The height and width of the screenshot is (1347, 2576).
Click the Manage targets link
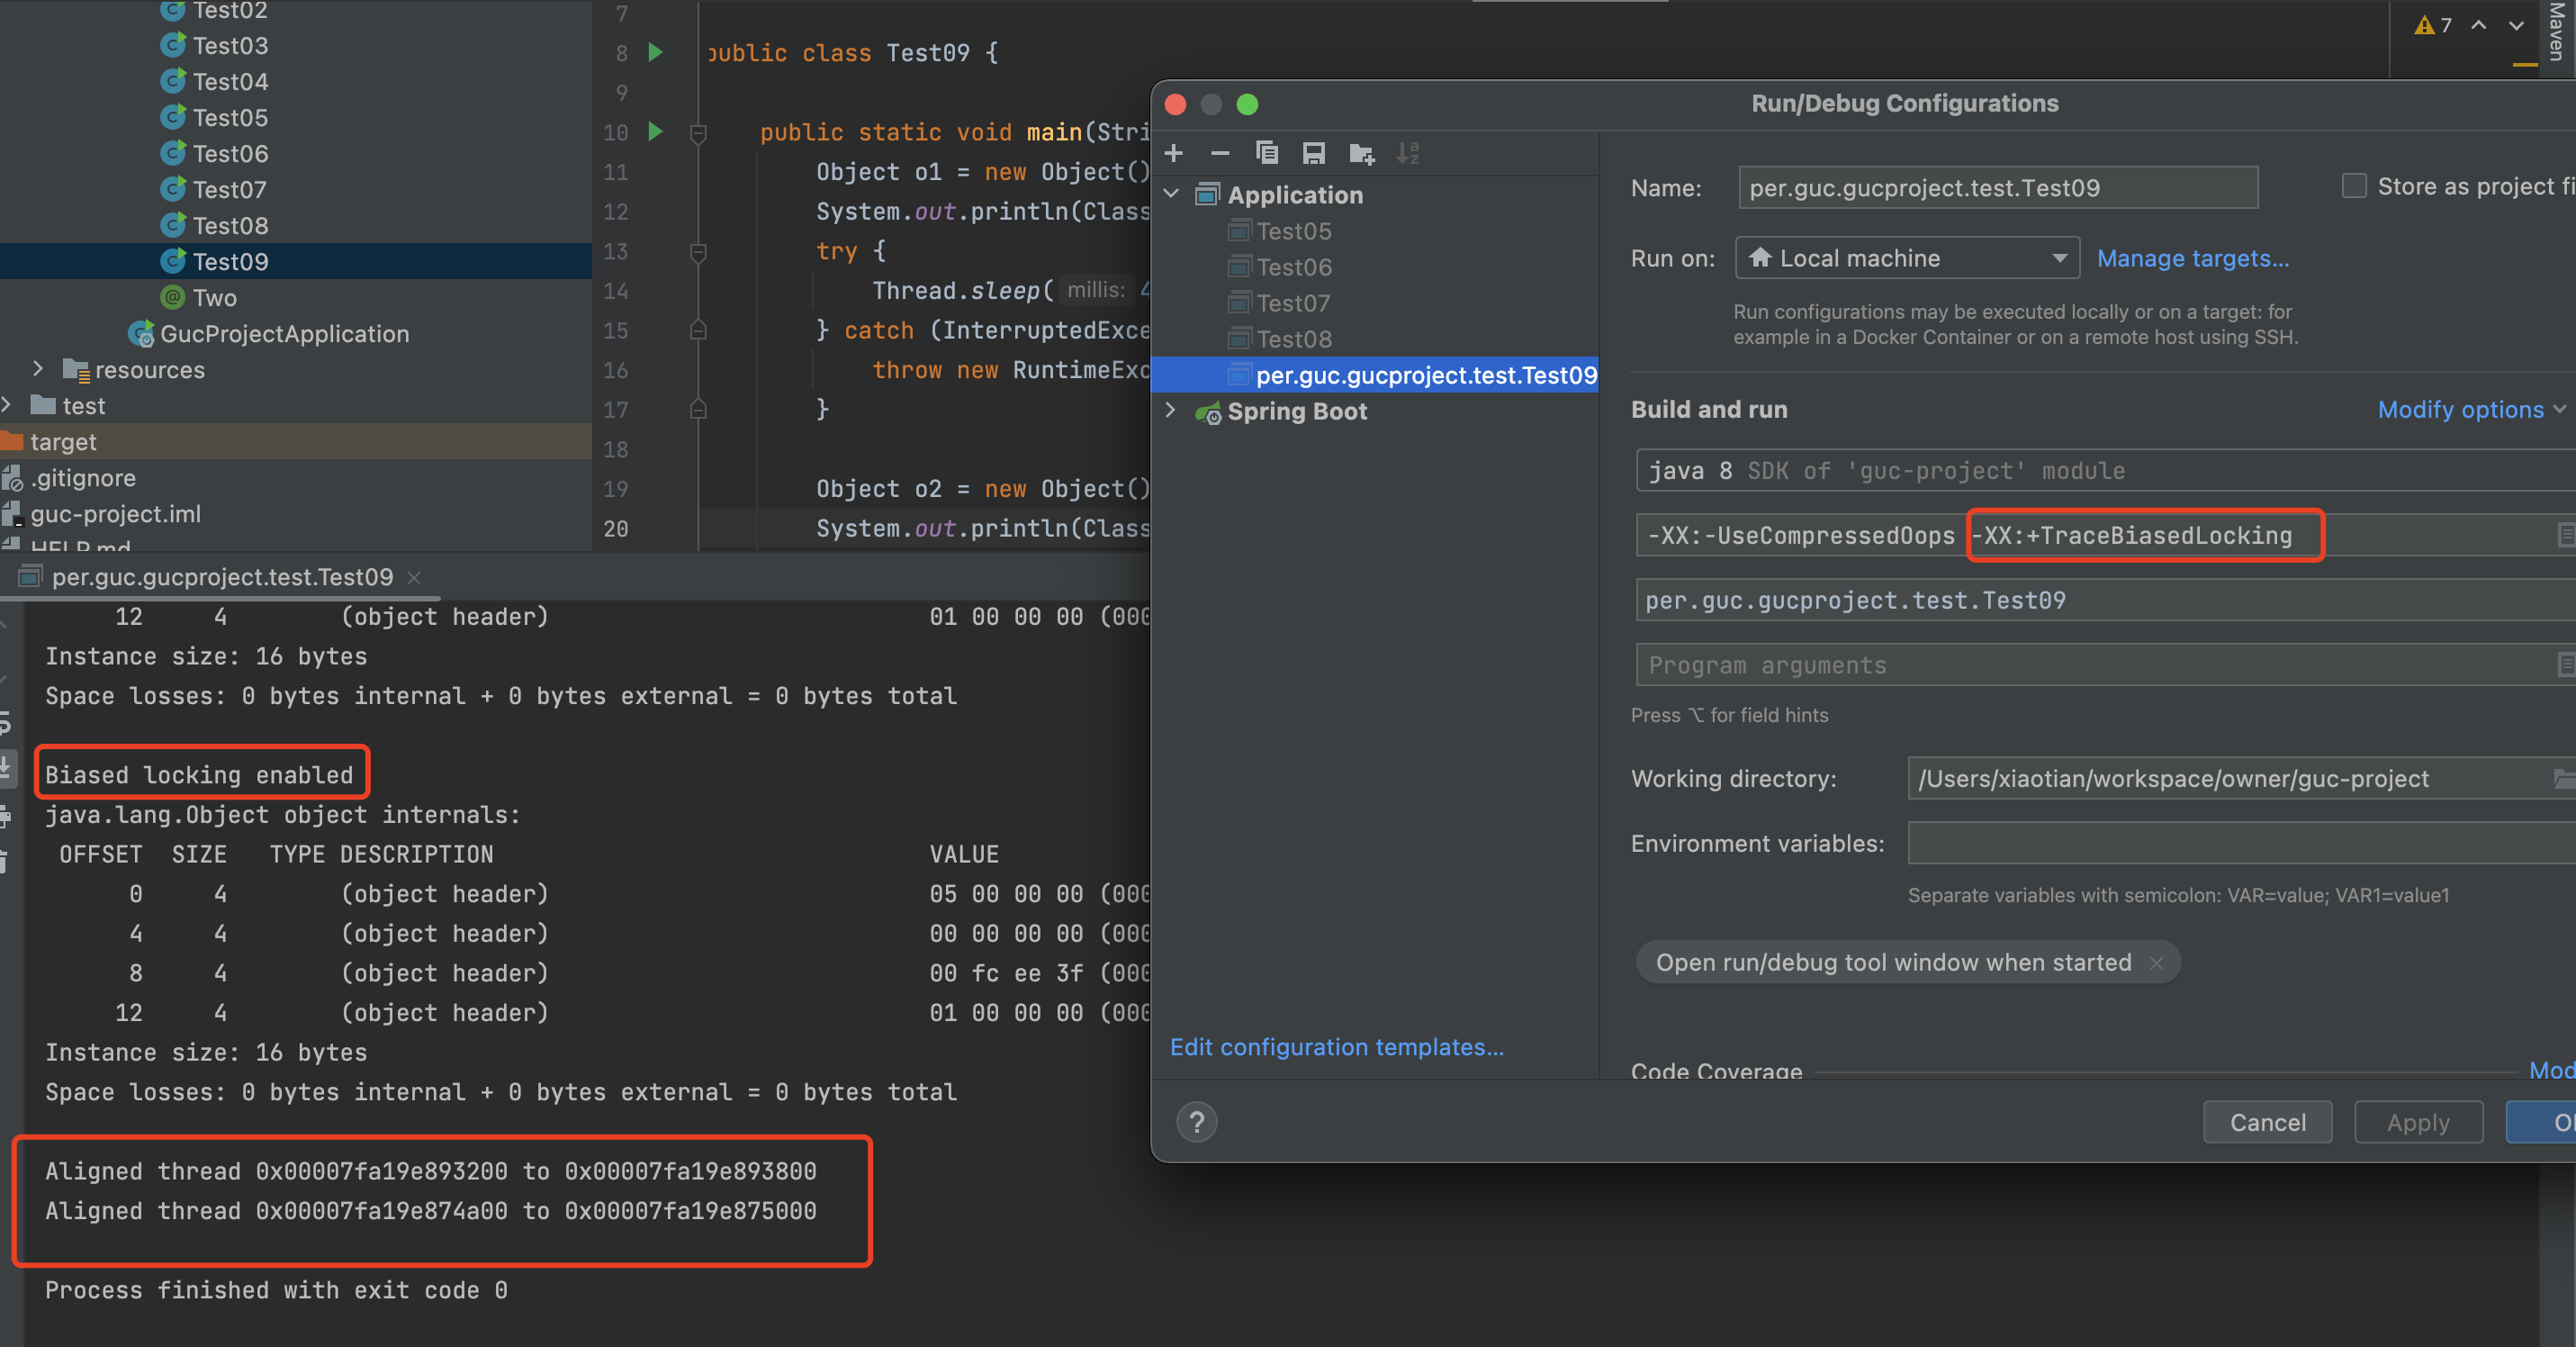2192,258
